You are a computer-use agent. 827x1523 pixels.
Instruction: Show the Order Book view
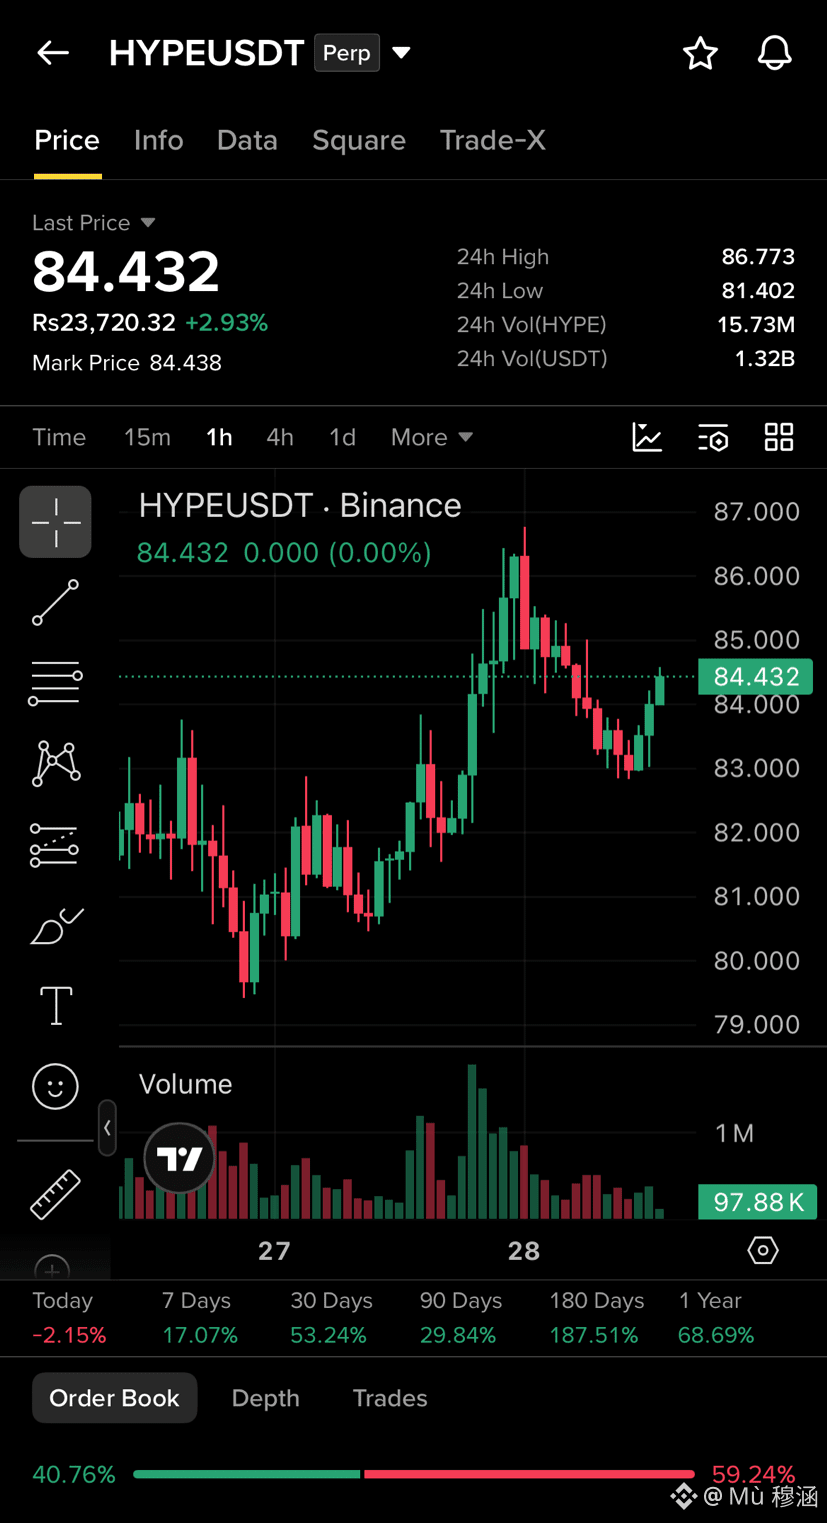pos(115,1398)
